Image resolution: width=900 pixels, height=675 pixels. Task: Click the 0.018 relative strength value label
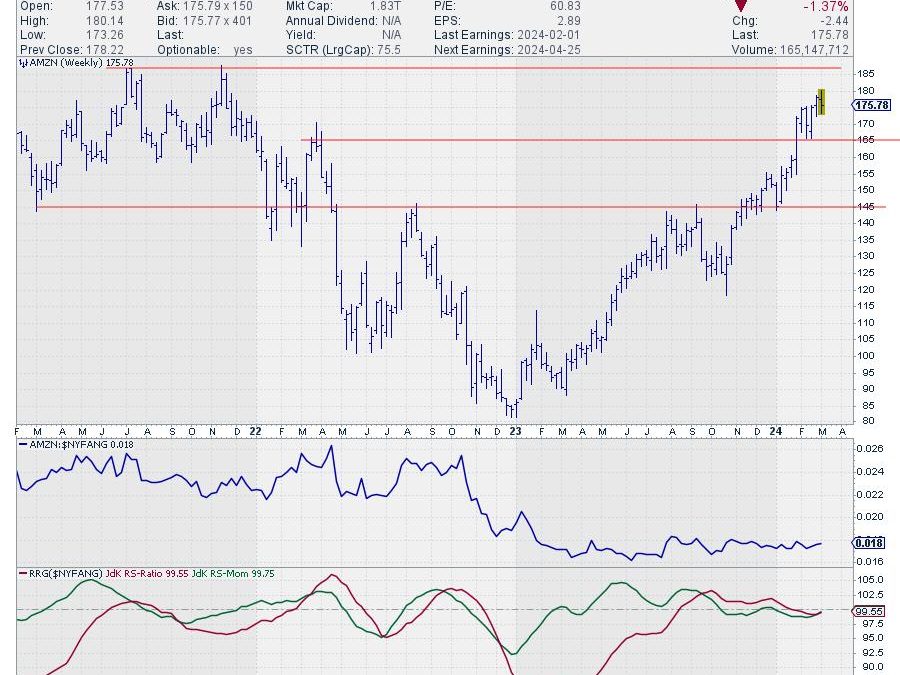coord(870,543)
